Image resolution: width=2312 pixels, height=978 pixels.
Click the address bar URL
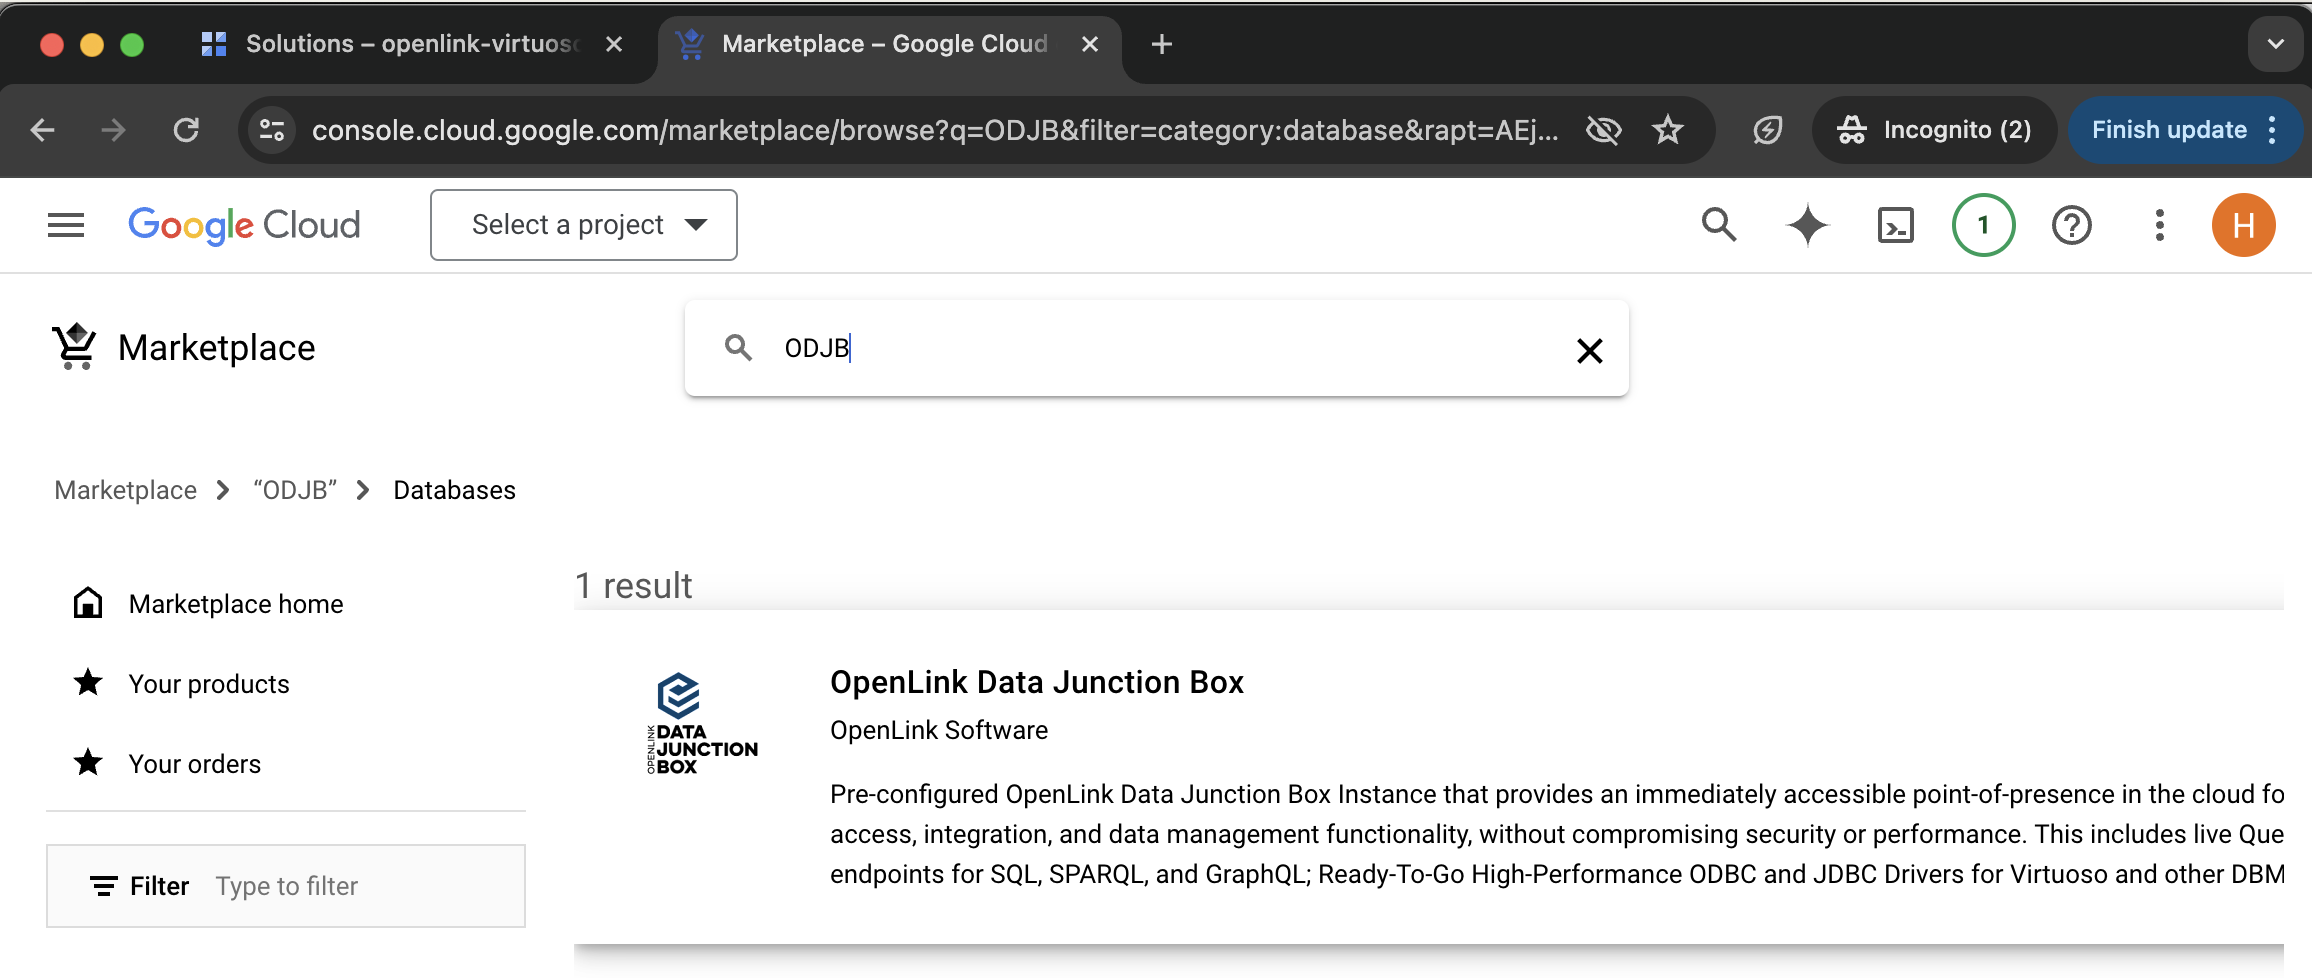tap(935, 130)
